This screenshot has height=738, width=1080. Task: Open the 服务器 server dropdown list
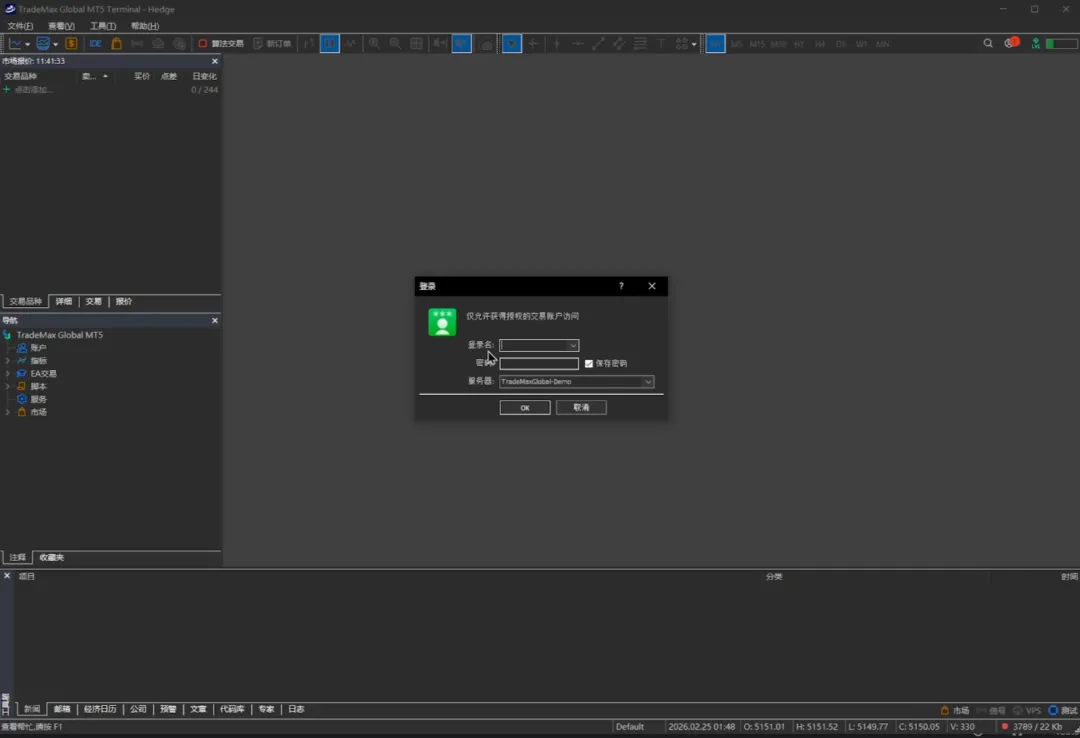pos(648,382)
